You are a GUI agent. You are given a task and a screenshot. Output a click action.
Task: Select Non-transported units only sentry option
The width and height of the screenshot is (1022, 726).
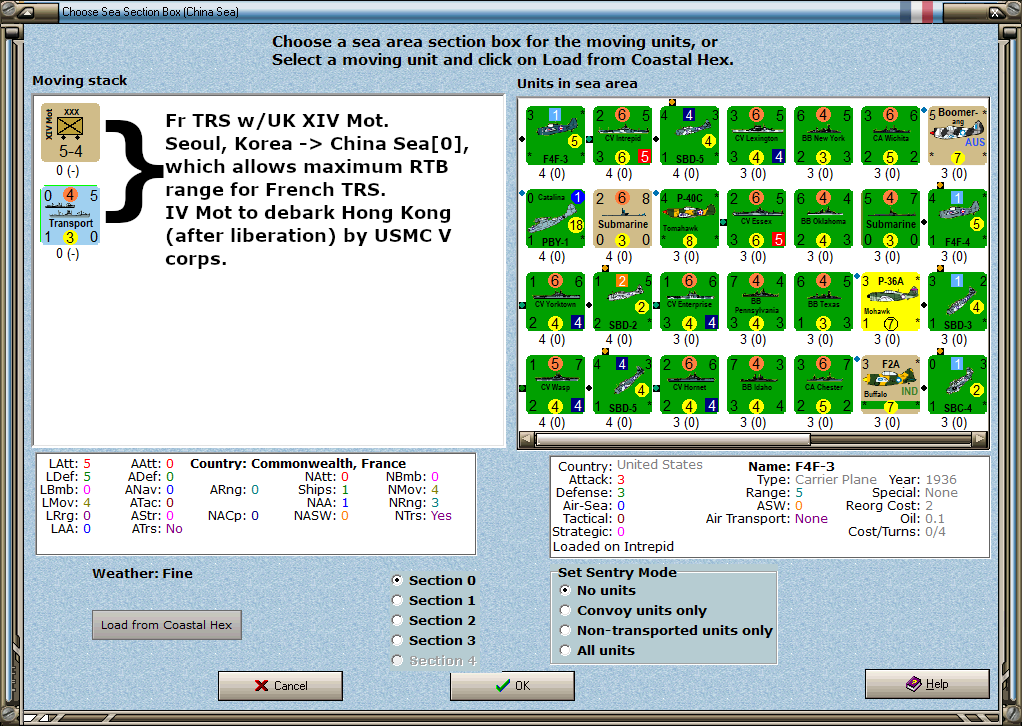pos(666,630)
